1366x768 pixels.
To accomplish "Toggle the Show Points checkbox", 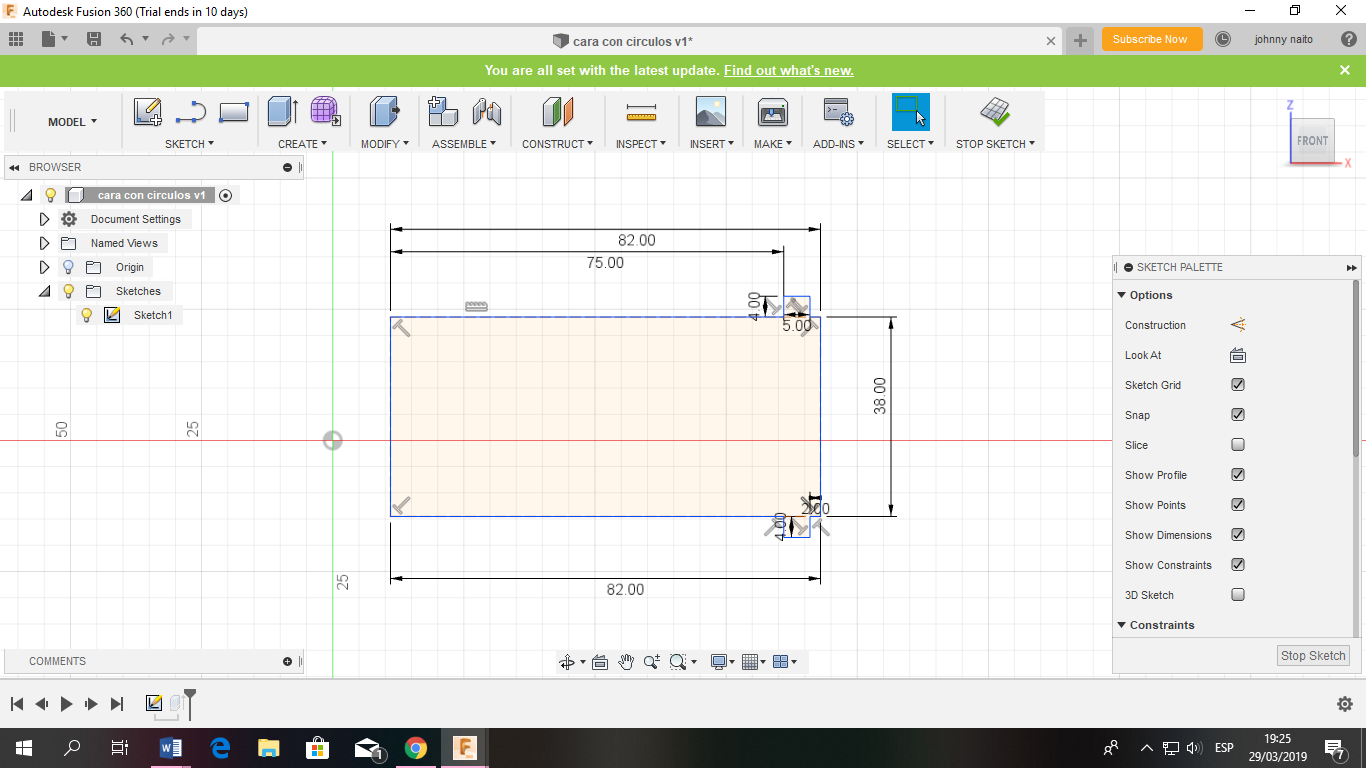I will coord(1238,505).
